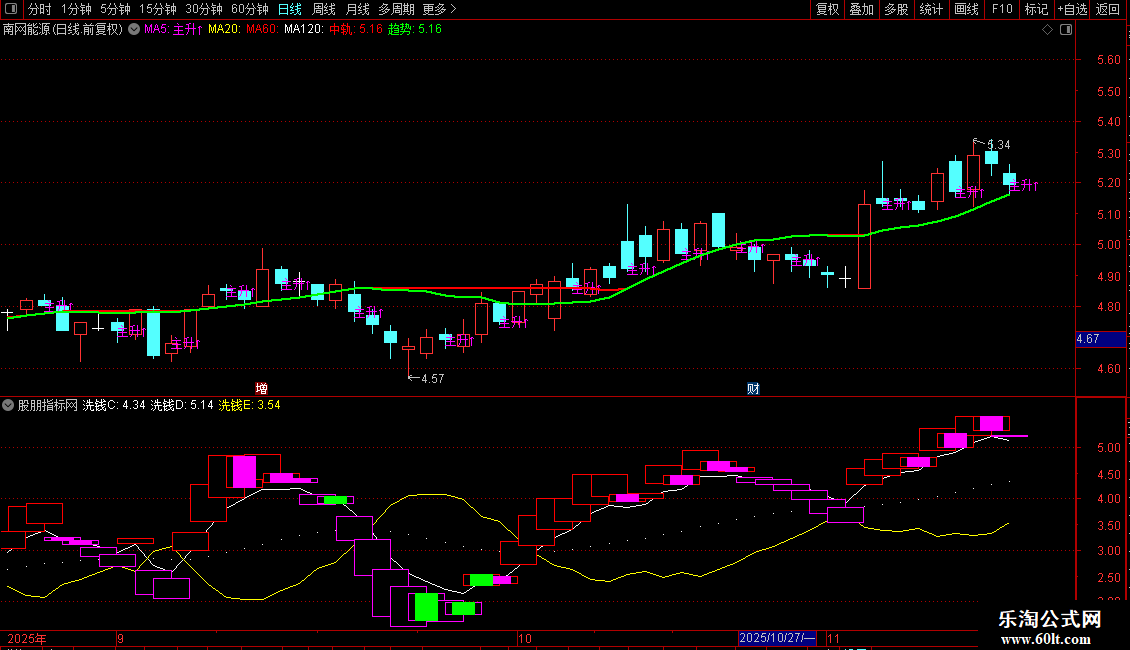Viewport: 1130px width, 650px height.
Task: Click the 返回 back button
Action: [x=1108, y=9]
